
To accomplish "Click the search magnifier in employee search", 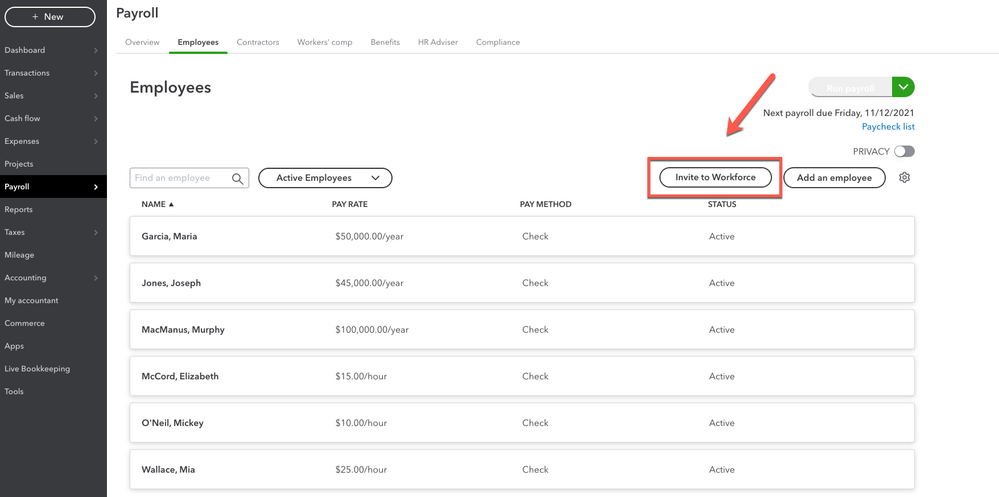I will pos(238,178).
